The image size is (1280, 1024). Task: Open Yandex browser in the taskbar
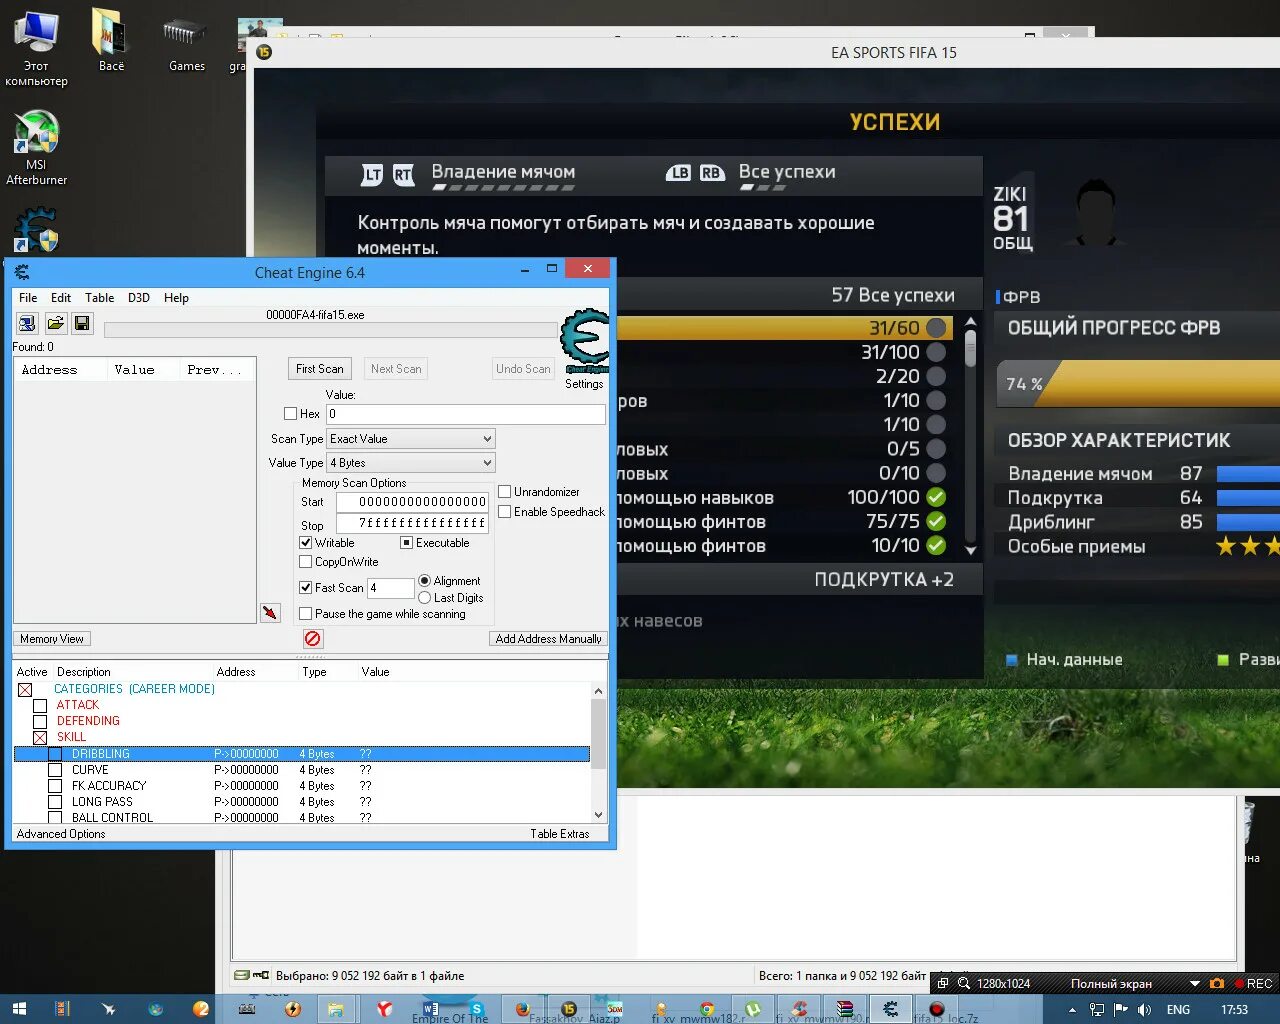384,1009
